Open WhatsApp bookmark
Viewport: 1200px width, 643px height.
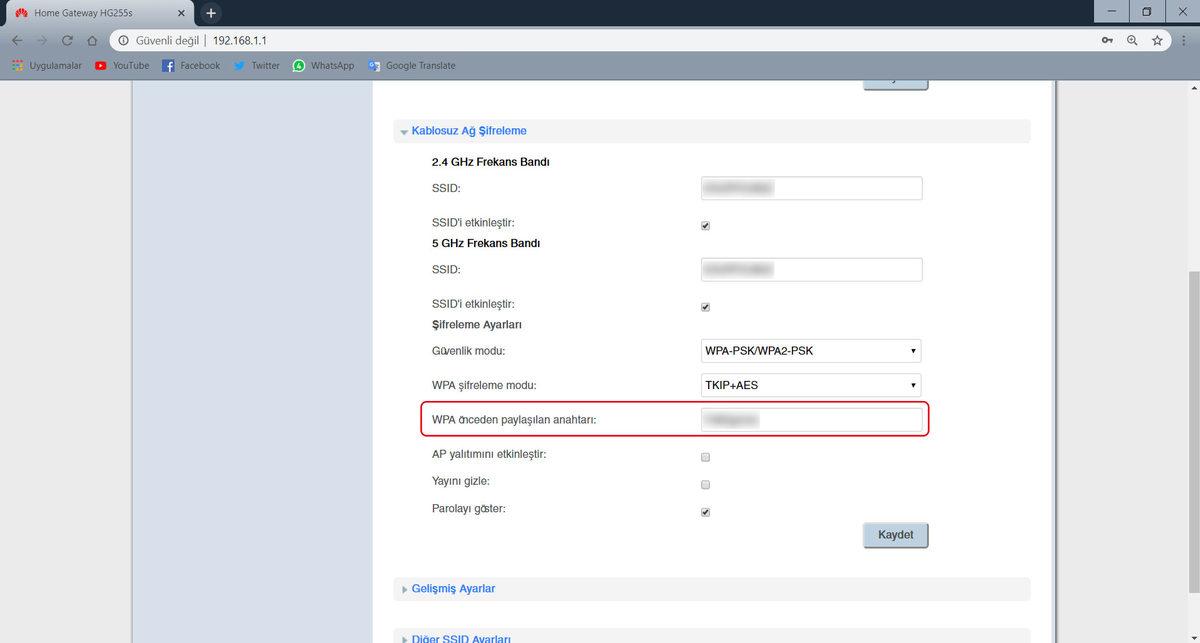click(x=323, y=66)
